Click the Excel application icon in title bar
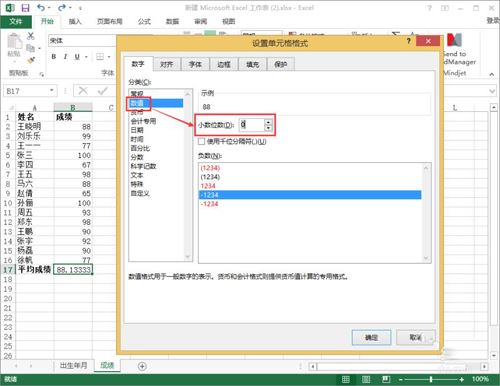 pyautogui.click(x=10, y=8)
